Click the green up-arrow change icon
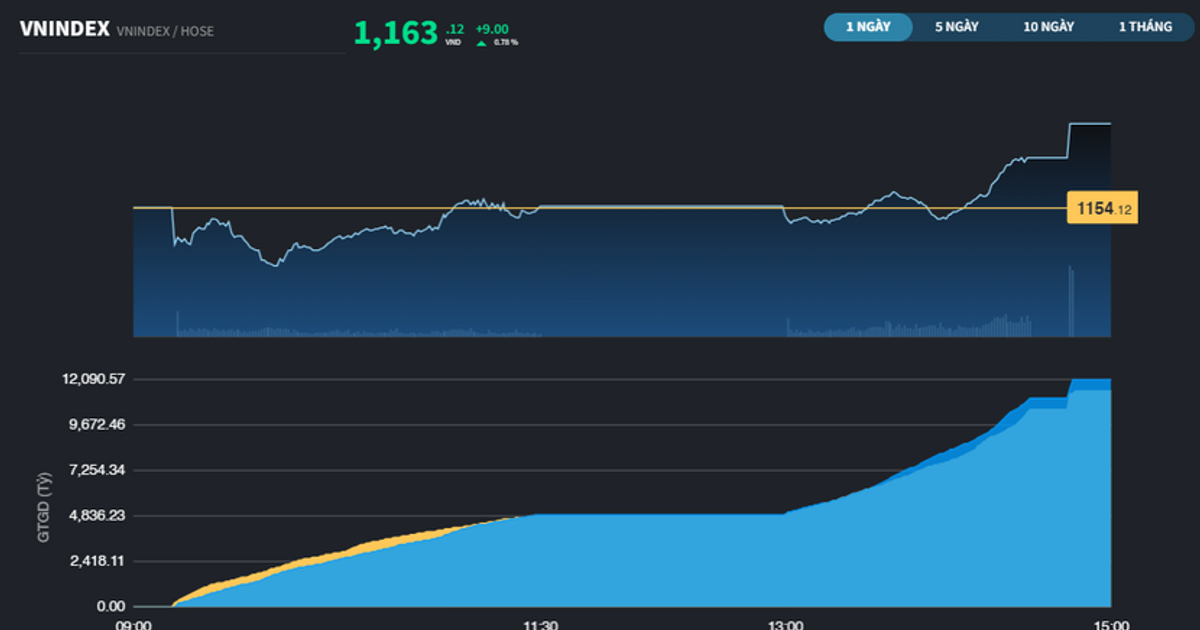1200x630 pixels. 481,42
